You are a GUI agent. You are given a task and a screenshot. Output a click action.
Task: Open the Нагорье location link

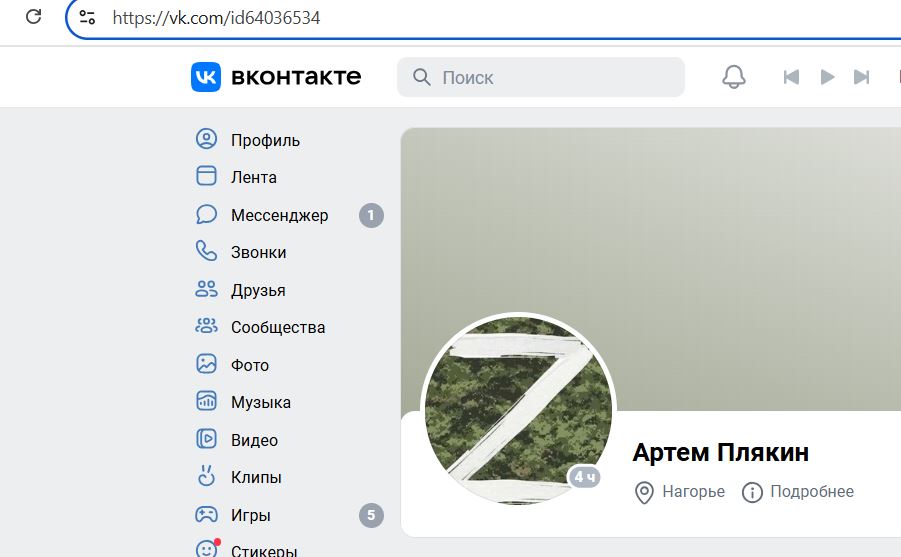click(694, 491)
